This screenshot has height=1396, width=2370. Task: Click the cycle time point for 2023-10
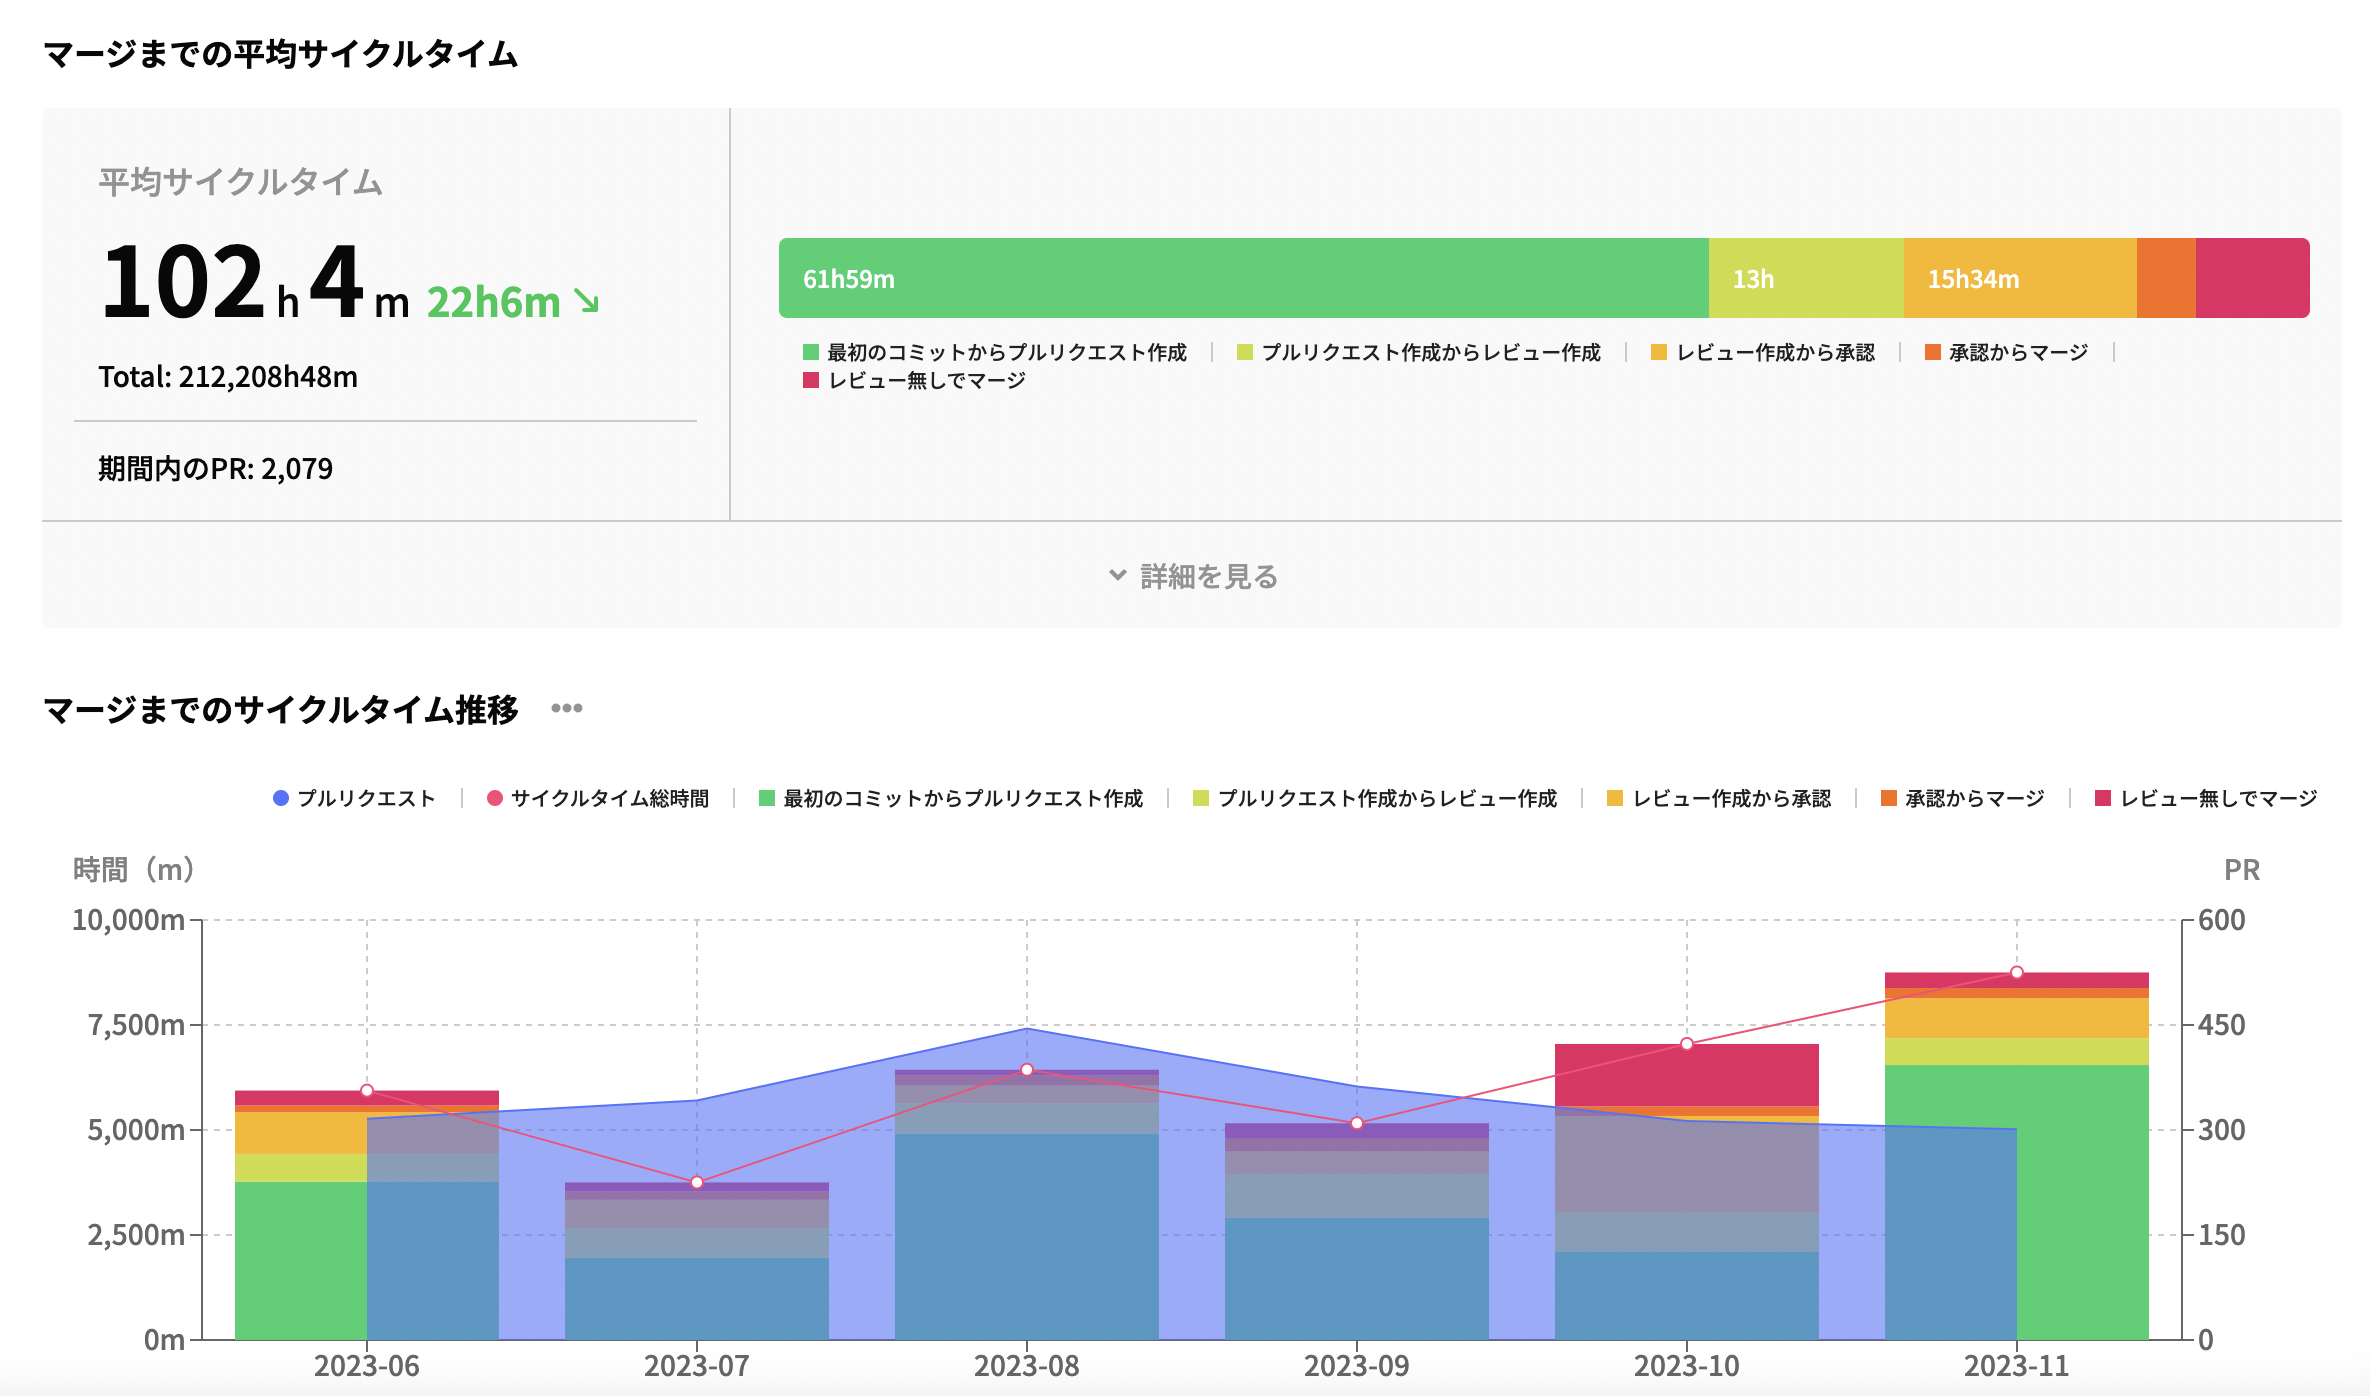1686,1043
